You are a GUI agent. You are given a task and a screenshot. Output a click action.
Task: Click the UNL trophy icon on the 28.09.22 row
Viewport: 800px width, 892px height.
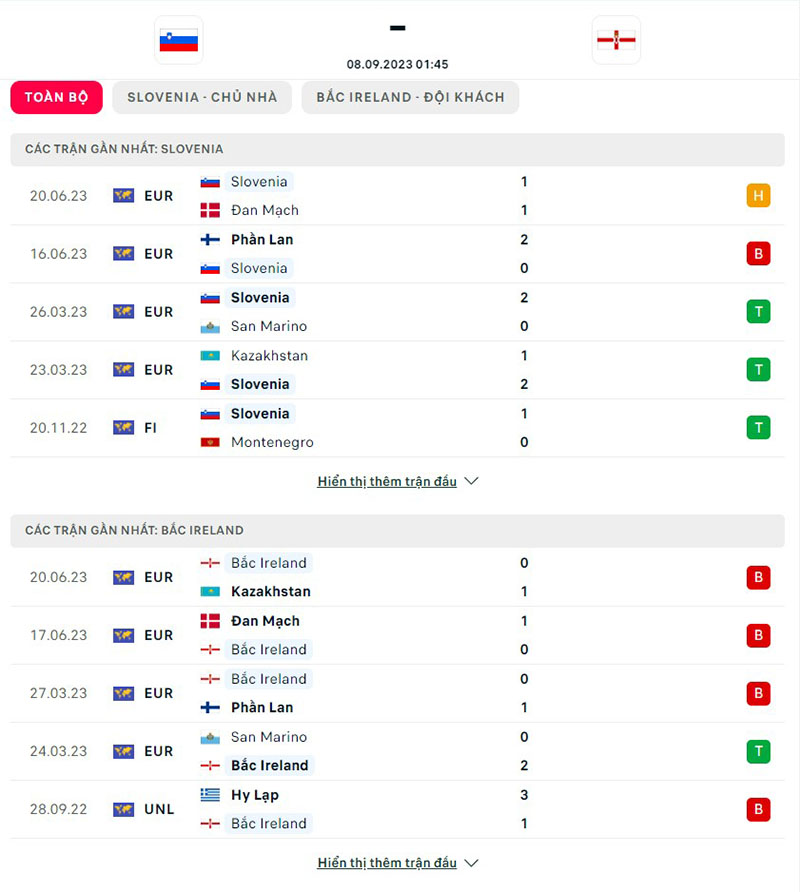click(122, 809)
